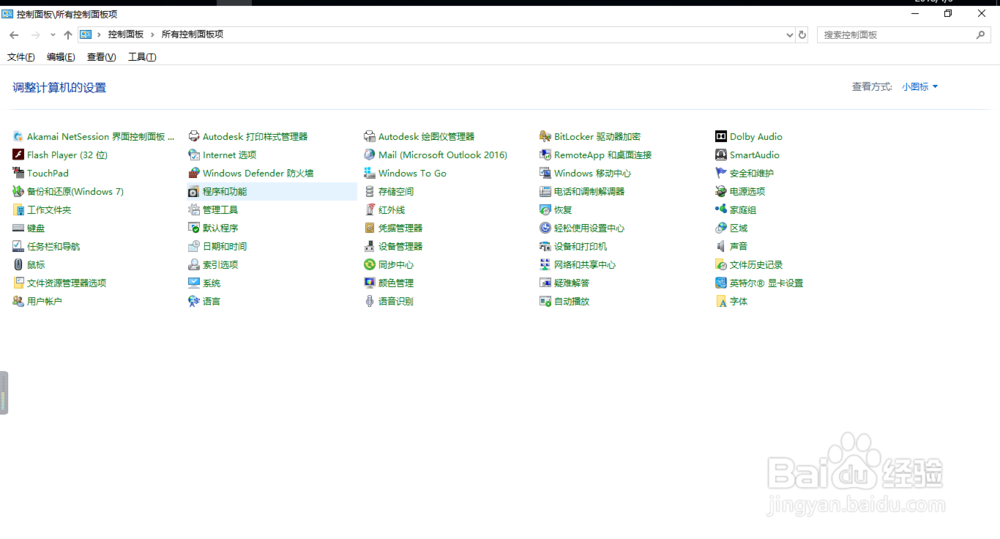The image size is (1000, 539).
Task: Open the 查看(V) menu
Action: [x=101, y=57]
